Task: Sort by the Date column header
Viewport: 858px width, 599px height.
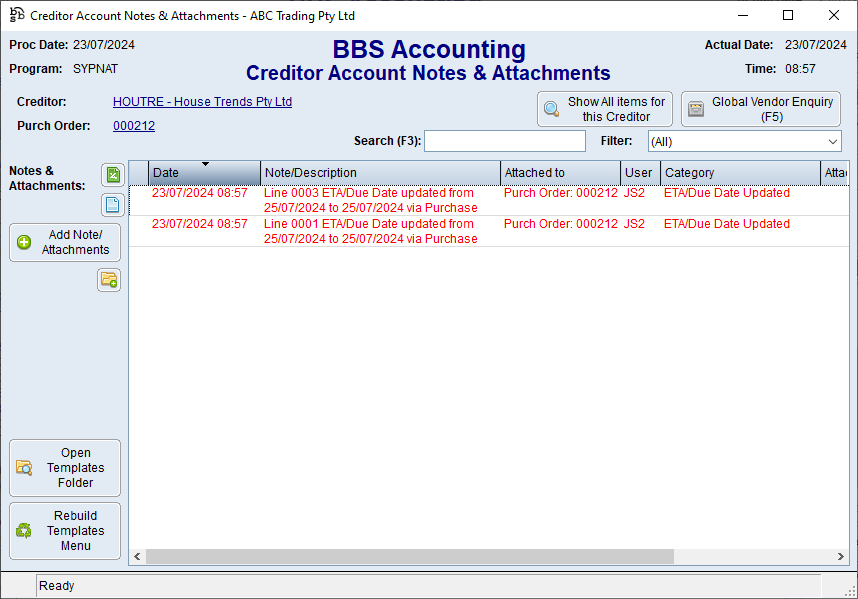Action: (204, 173)
